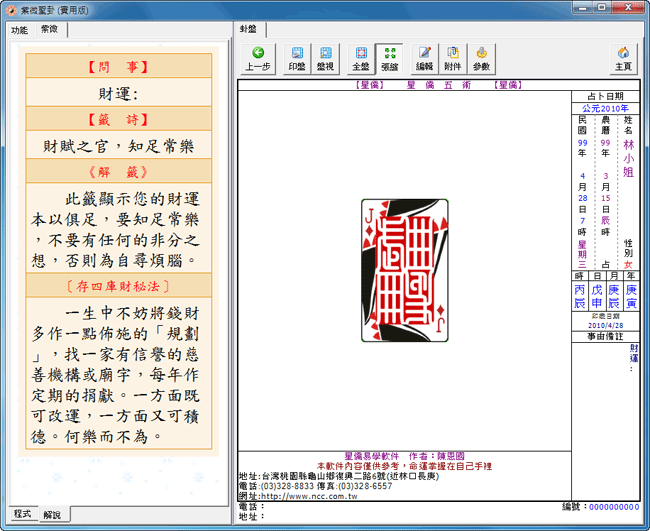Click the 占卜日期 header cell

pyautogui.click(x=605, y=96)
